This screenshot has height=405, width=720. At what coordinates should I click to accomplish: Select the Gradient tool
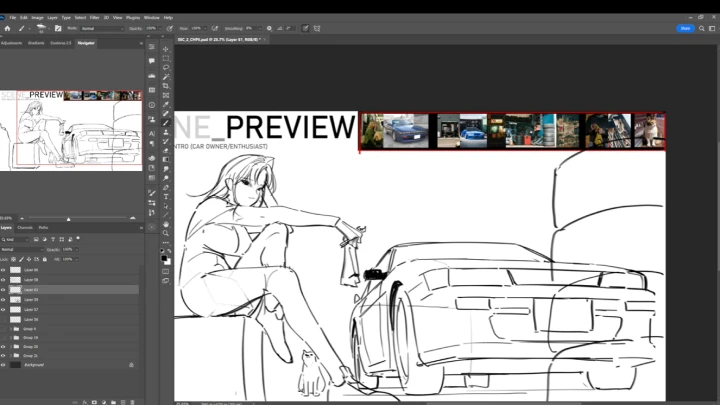click(166, 160)
